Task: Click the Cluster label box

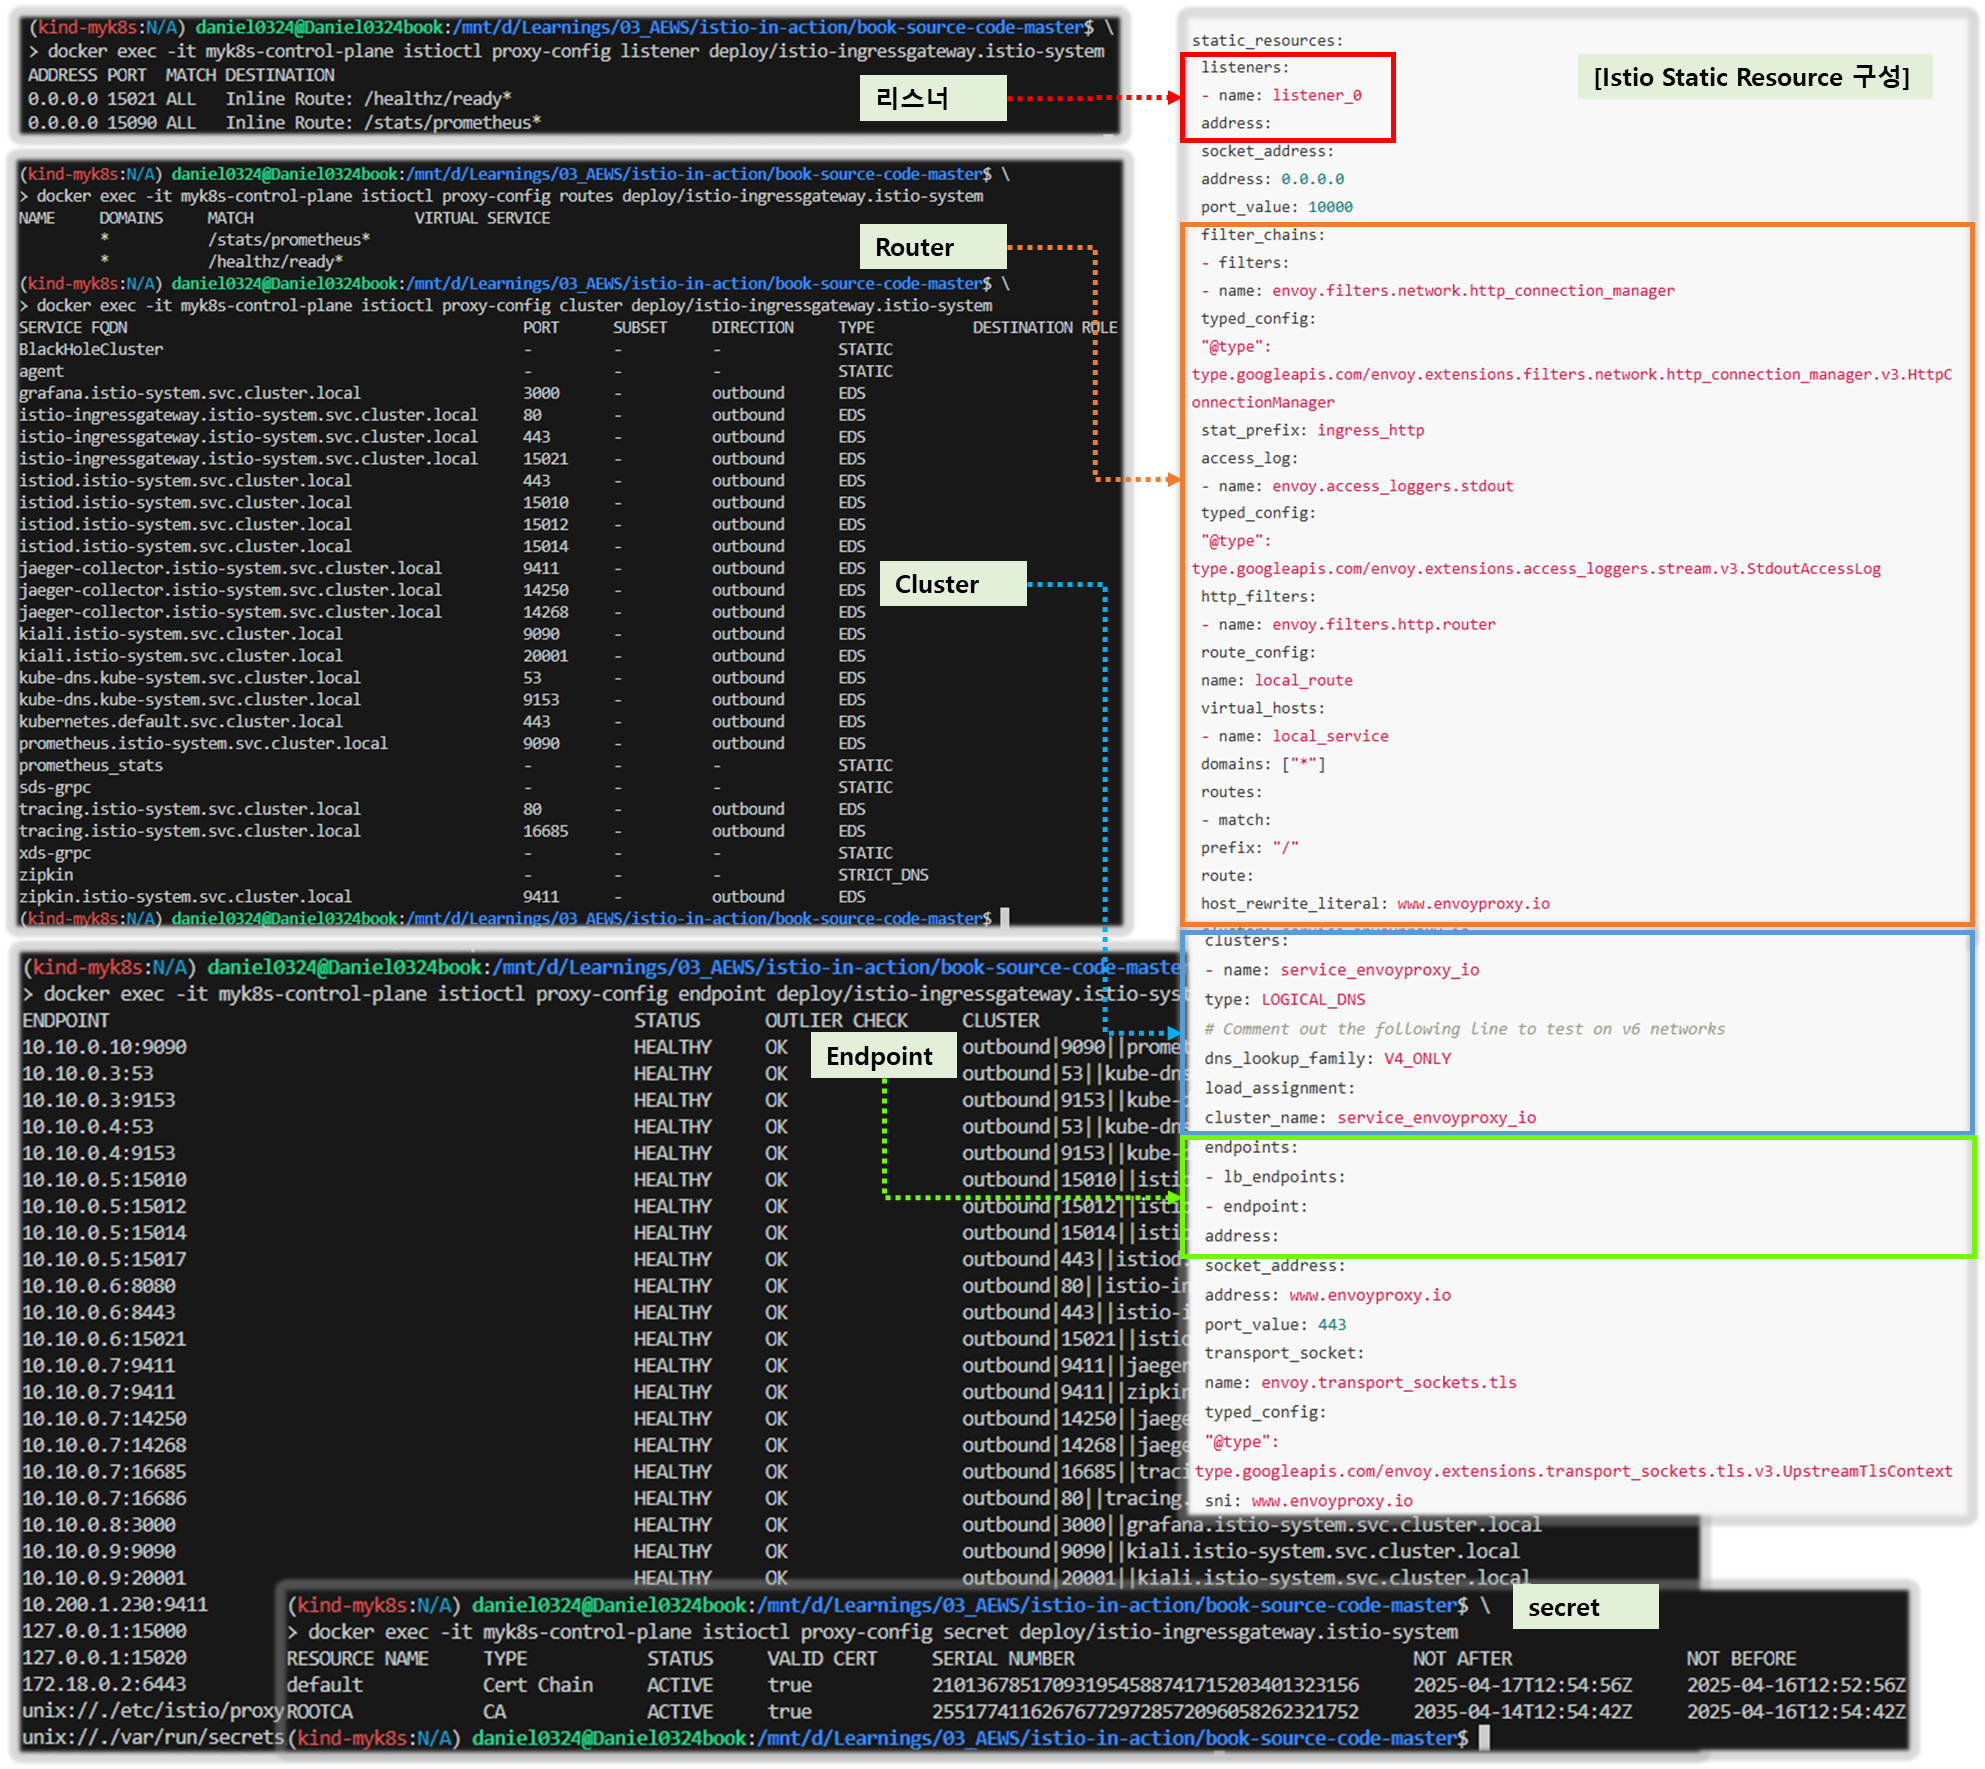Action: pos(952,584)
